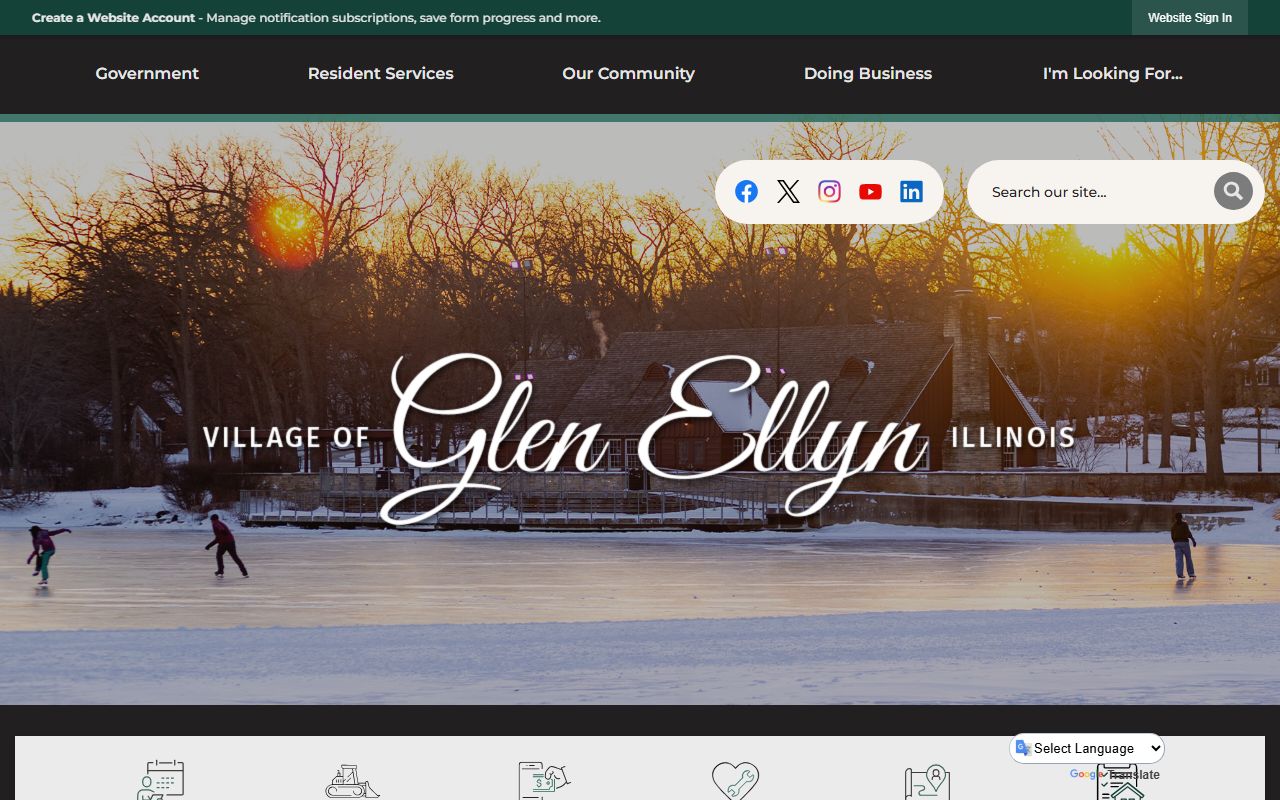Open the Facebook social icon
1280x800 pixels.
tap(746, 192)
